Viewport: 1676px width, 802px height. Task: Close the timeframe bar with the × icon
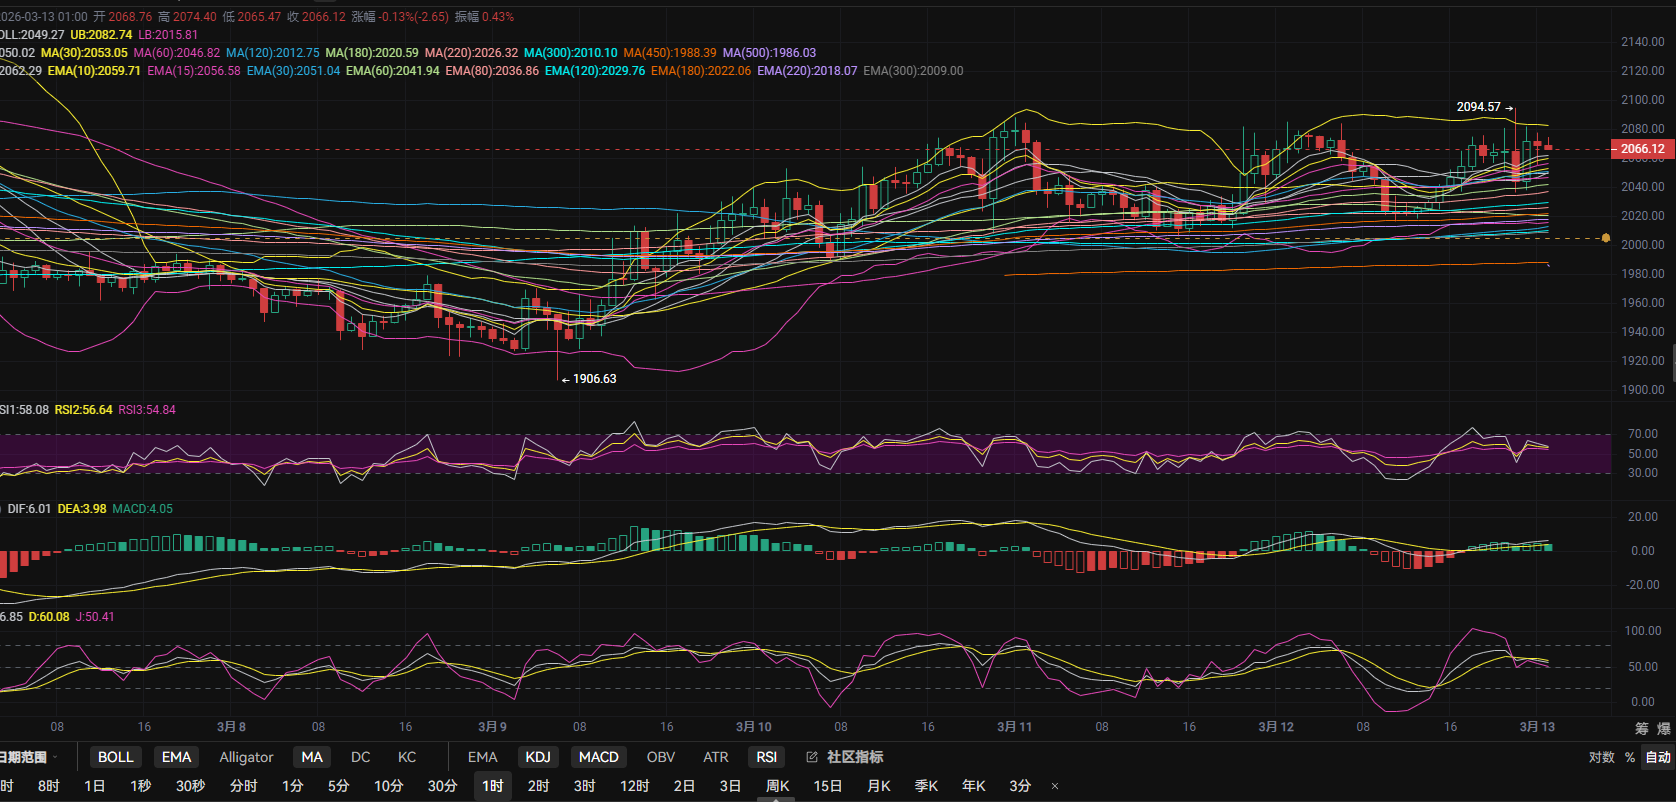click(x=1055, y=786)
